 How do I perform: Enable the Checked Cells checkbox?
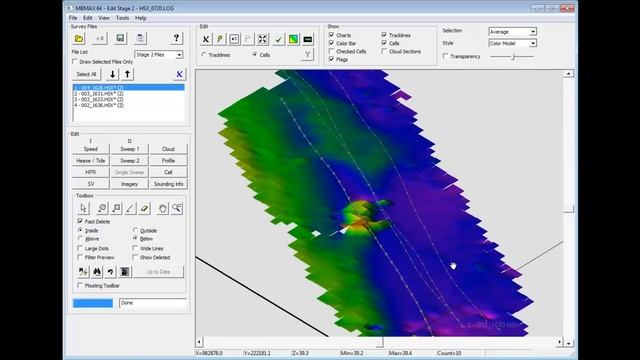click(x=331, y=51)
